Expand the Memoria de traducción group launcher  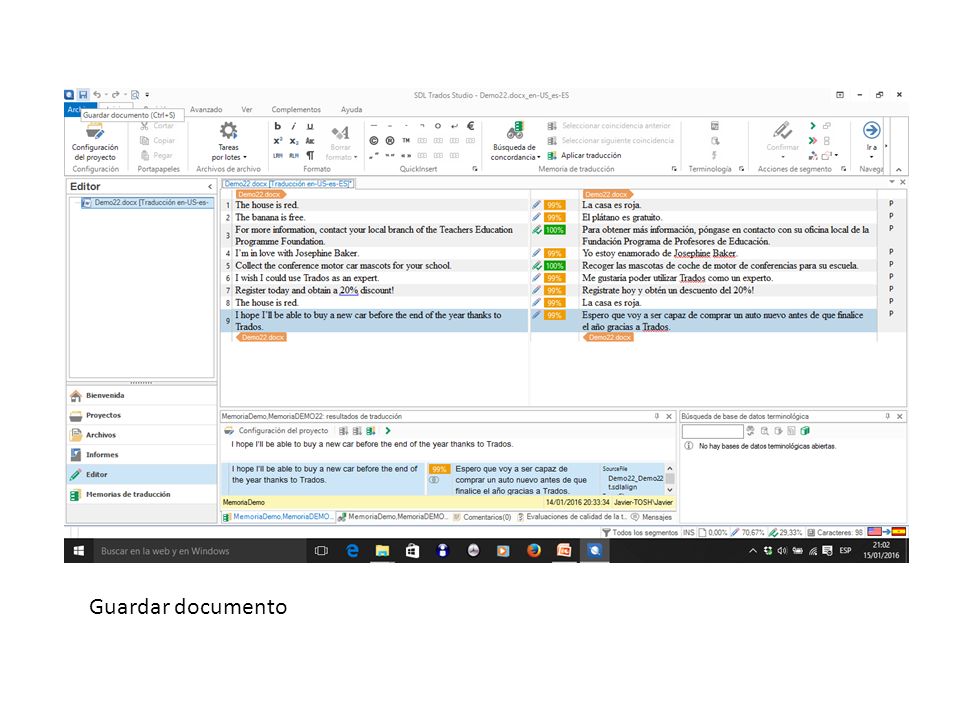[674, 169]
